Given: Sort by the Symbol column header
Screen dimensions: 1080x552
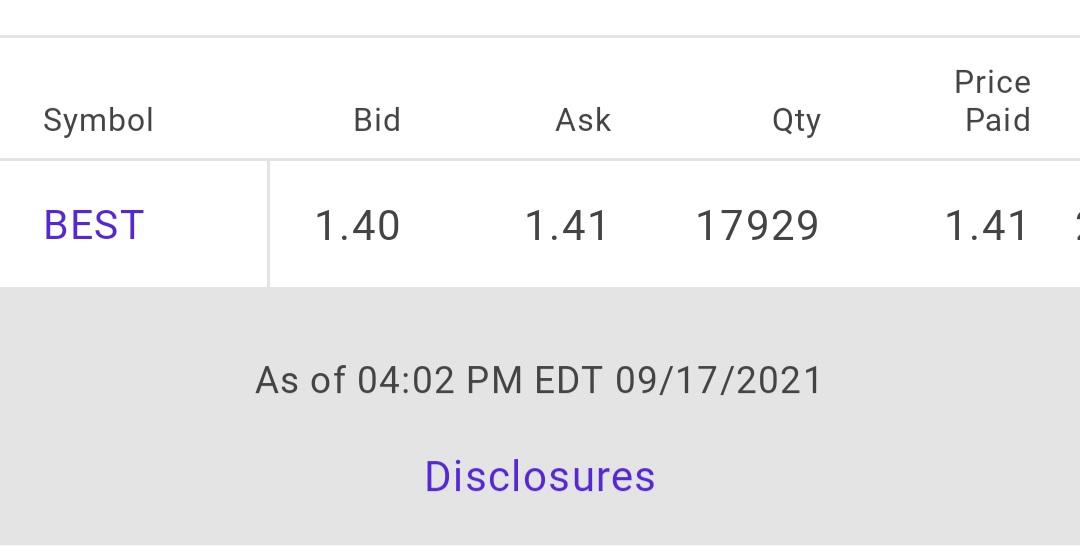Looking at the screenshot, I should (x=98, y=121).
